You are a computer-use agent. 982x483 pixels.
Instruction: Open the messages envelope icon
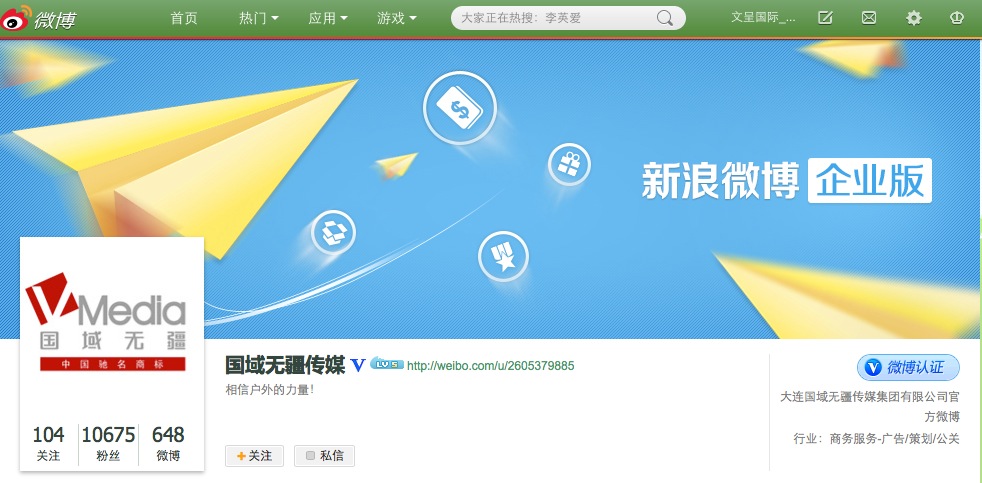coord(869,18)
